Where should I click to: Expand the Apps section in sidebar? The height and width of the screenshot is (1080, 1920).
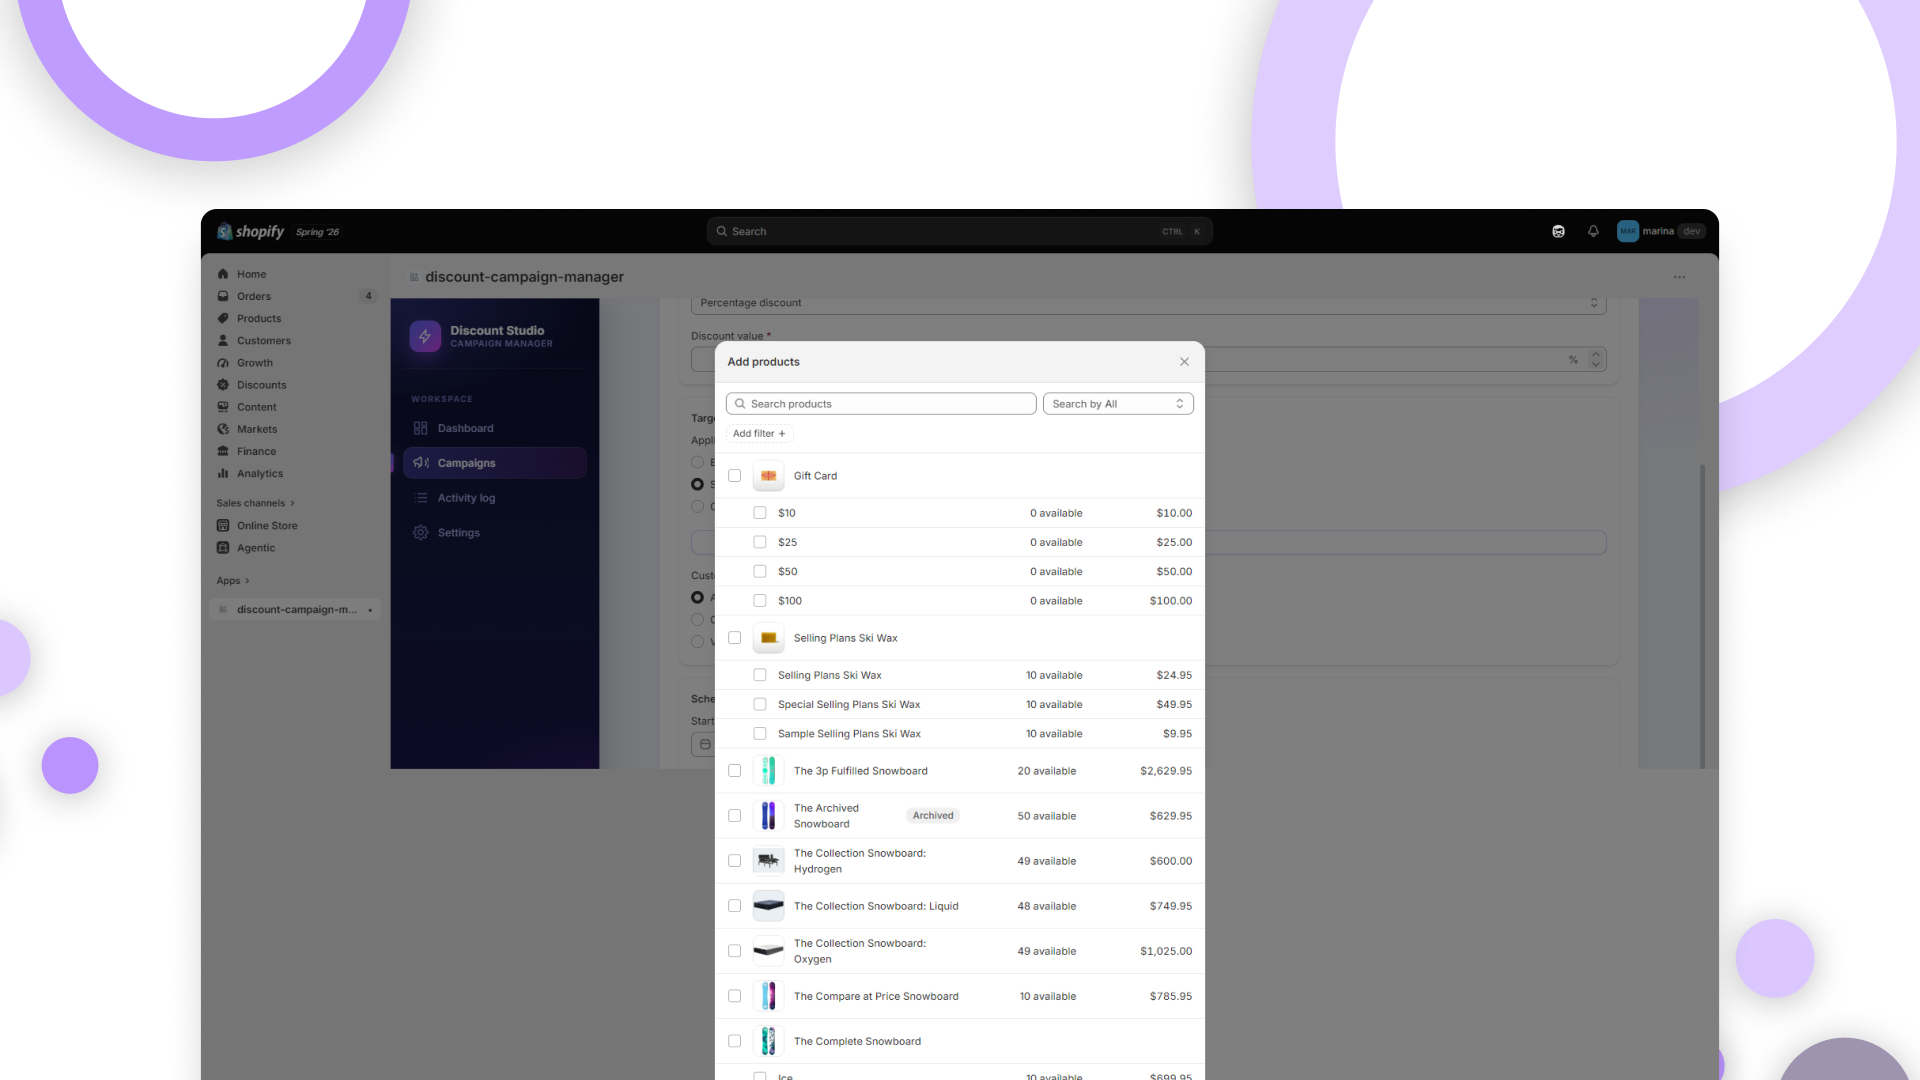click(233, 581)
